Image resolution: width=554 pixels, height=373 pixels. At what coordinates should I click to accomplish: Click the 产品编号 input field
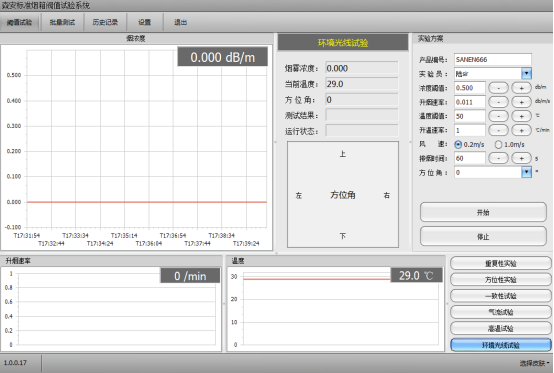(493, 59)
